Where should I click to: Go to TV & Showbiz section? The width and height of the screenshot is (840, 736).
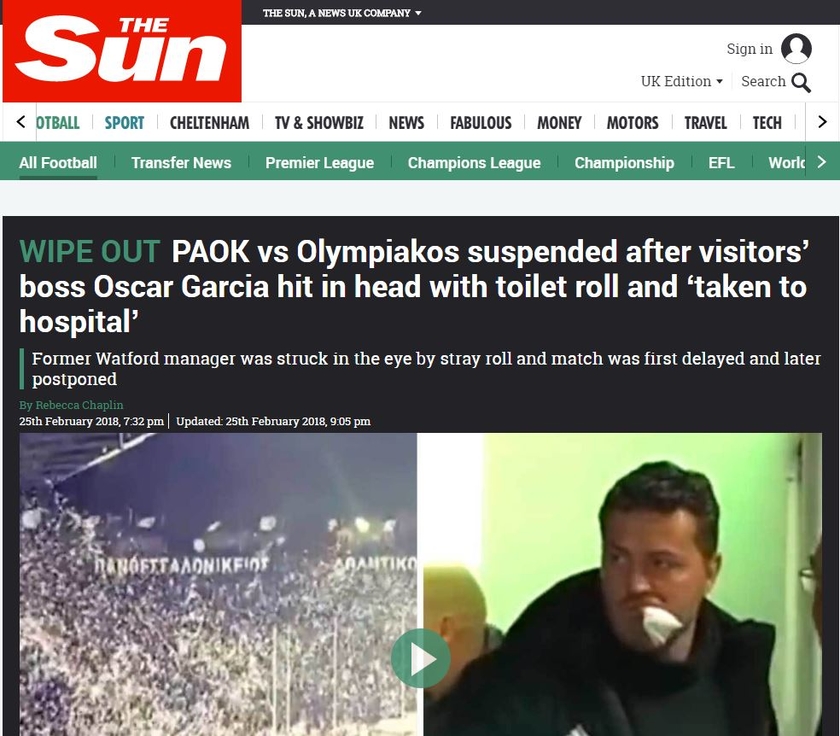click(x=319, y=123)
